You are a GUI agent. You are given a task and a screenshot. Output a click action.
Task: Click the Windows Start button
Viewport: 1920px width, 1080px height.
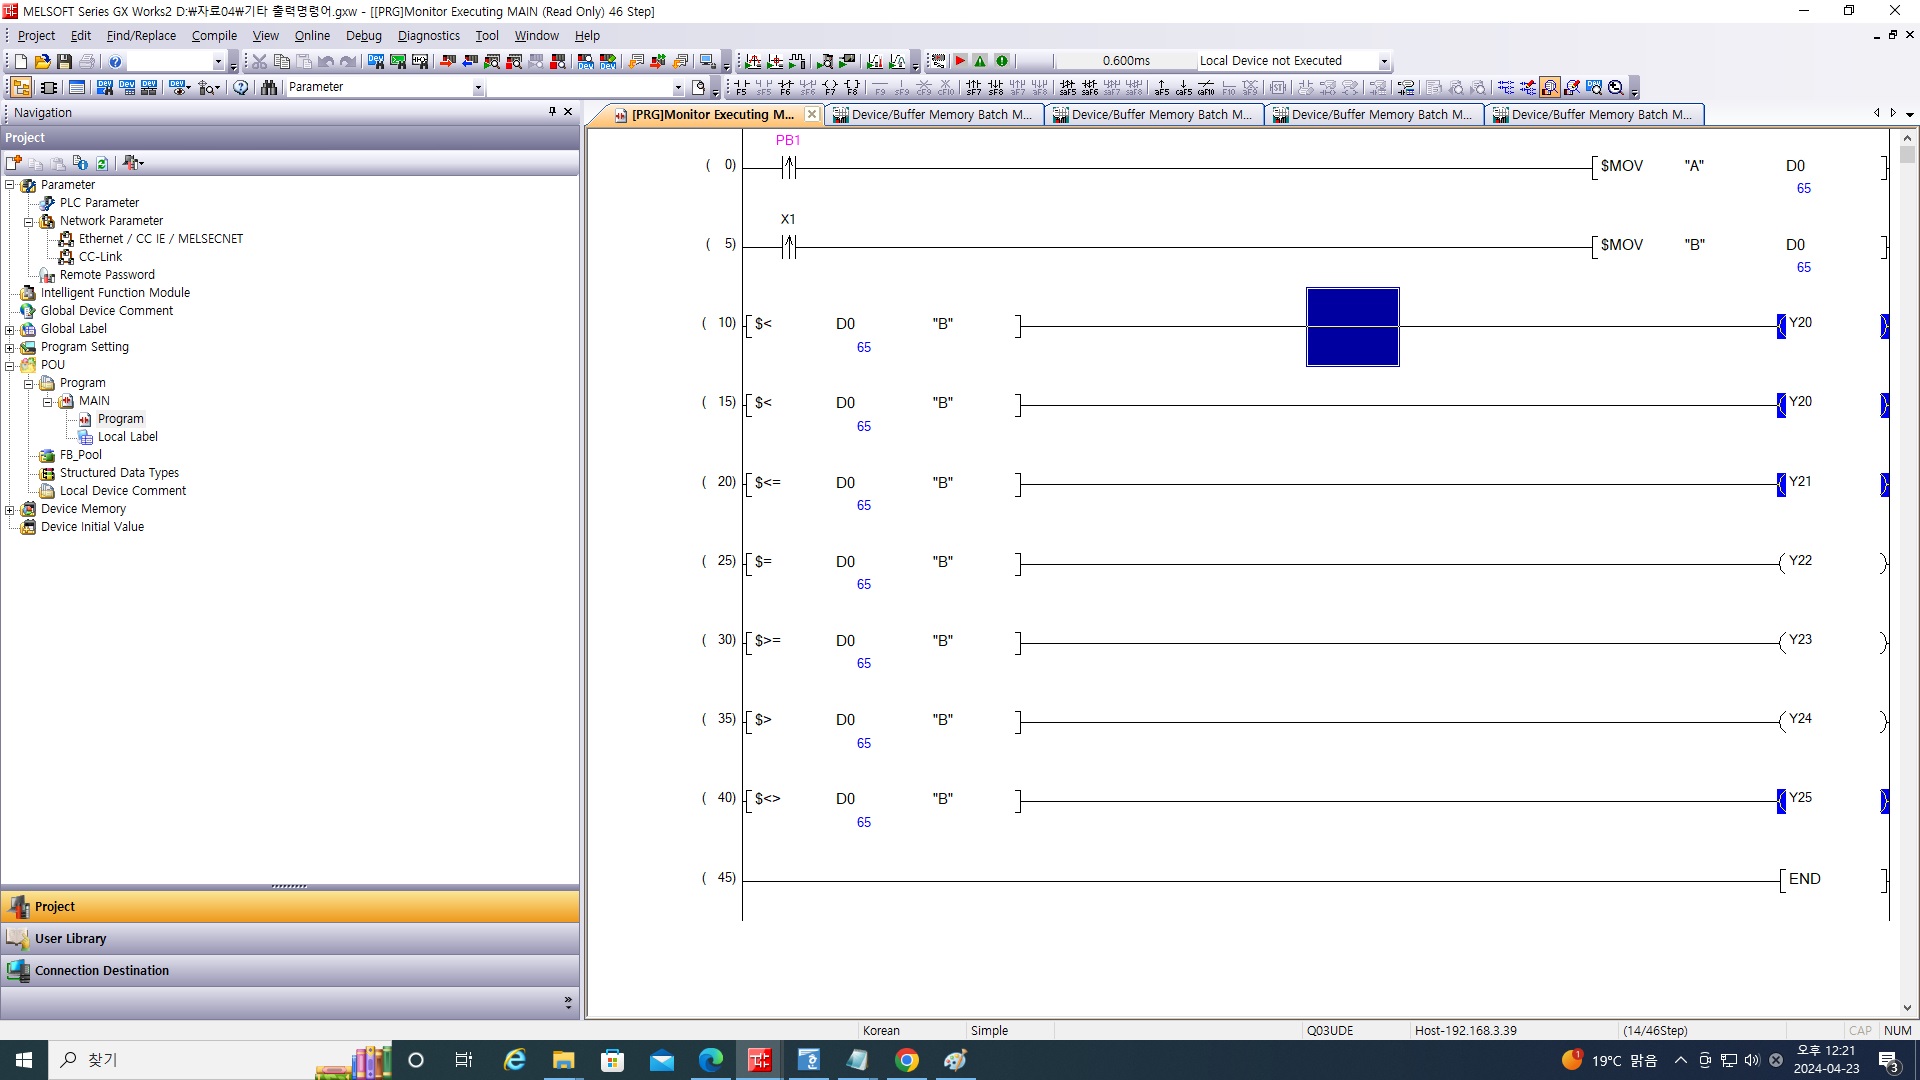click(24, 1060)
